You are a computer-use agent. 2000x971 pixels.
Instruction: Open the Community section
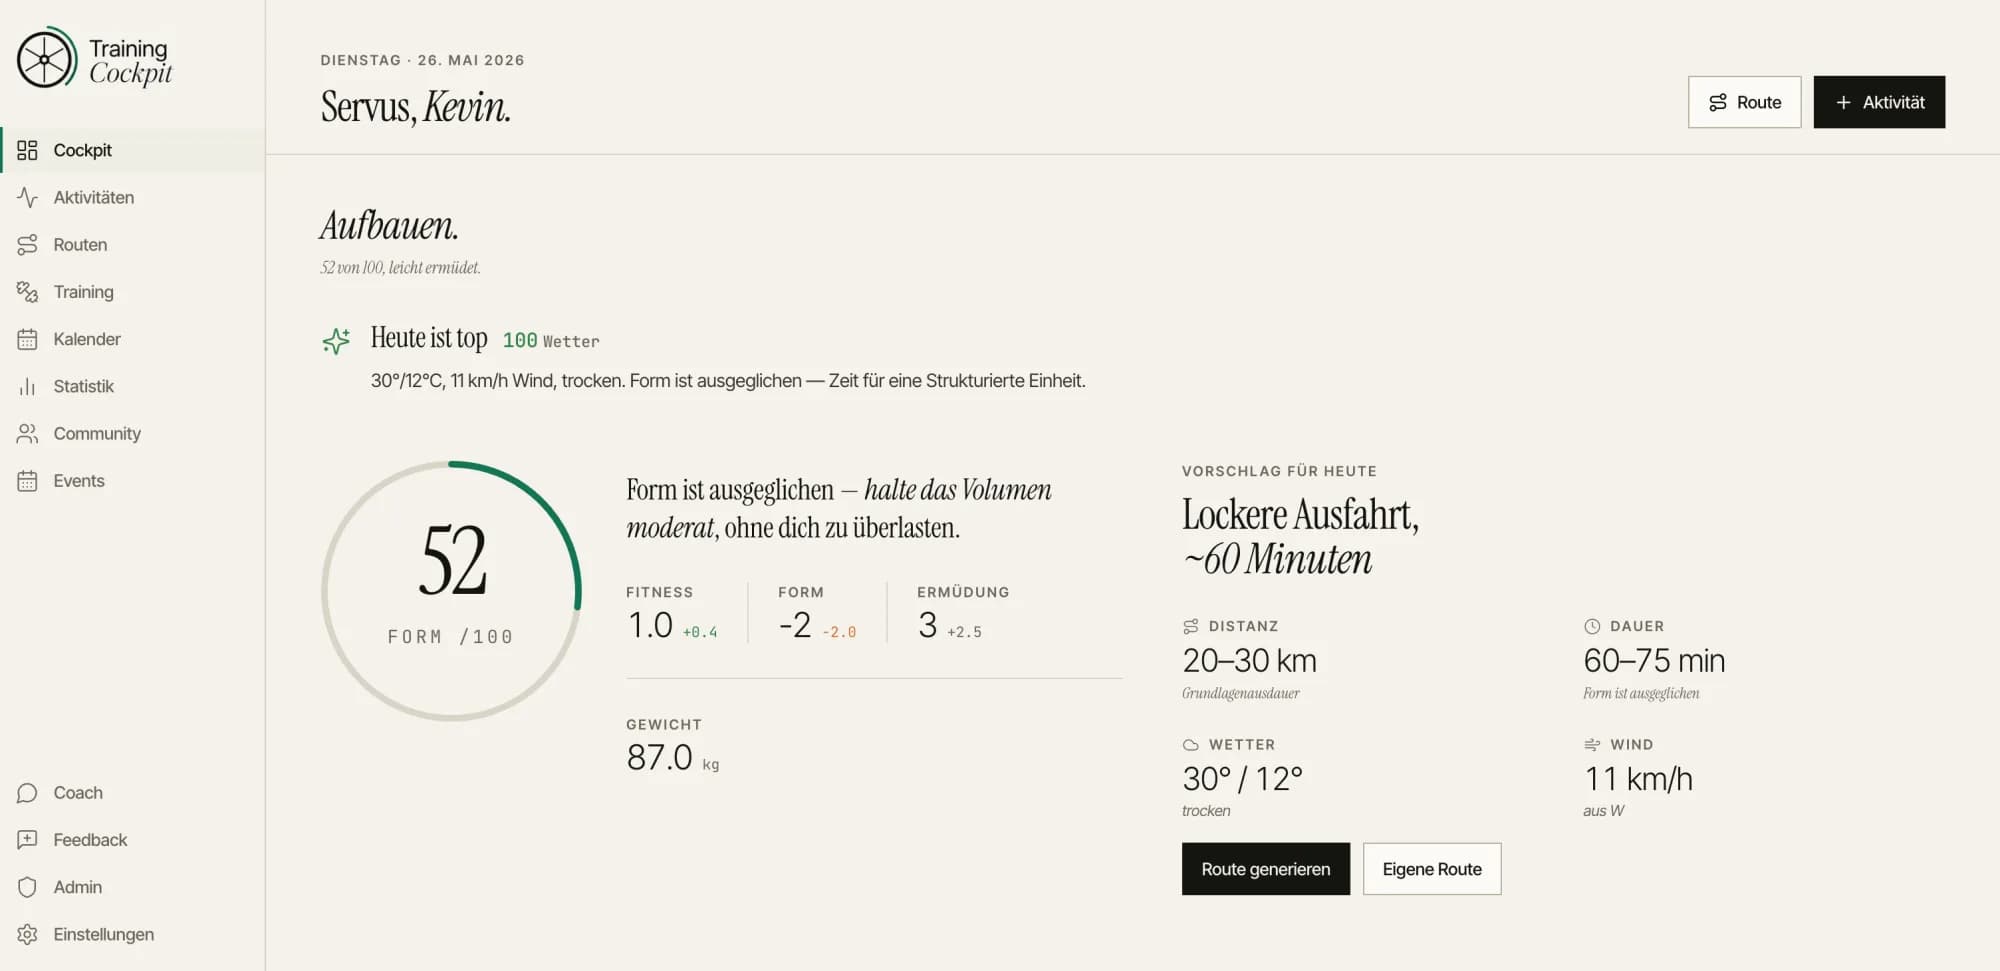coord(132,433)
